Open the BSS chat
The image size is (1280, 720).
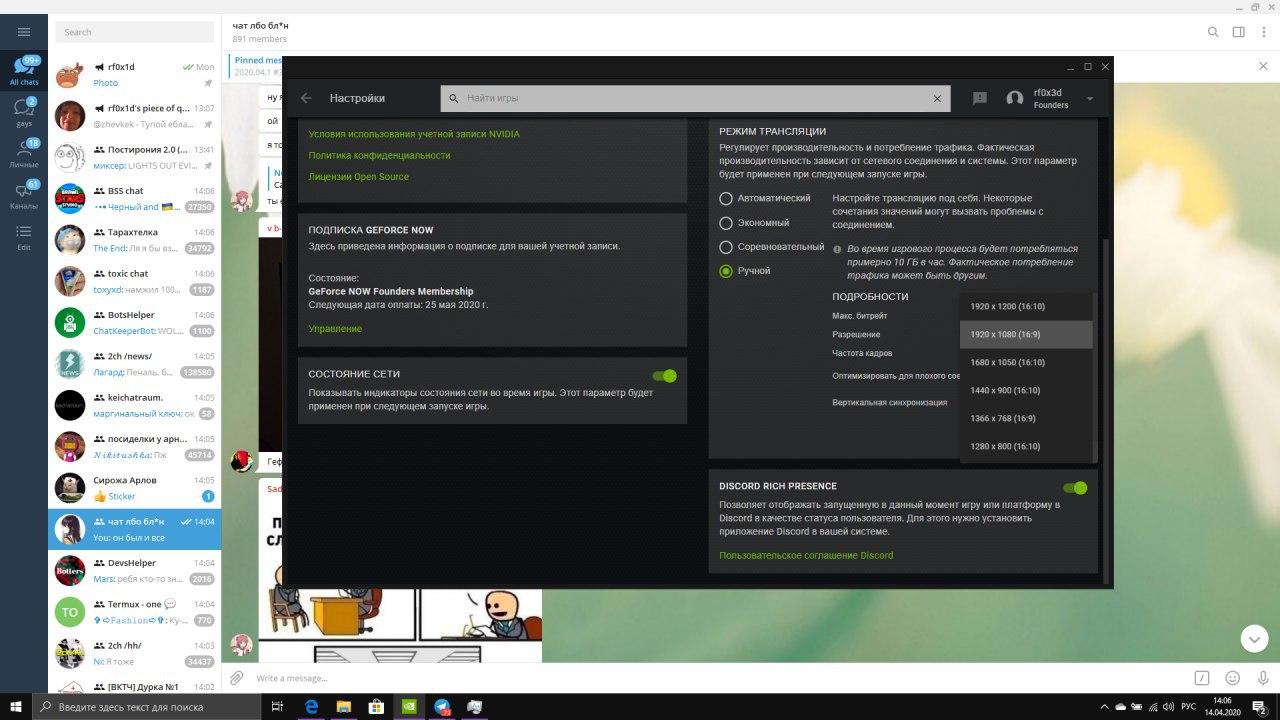pos(135,198)
